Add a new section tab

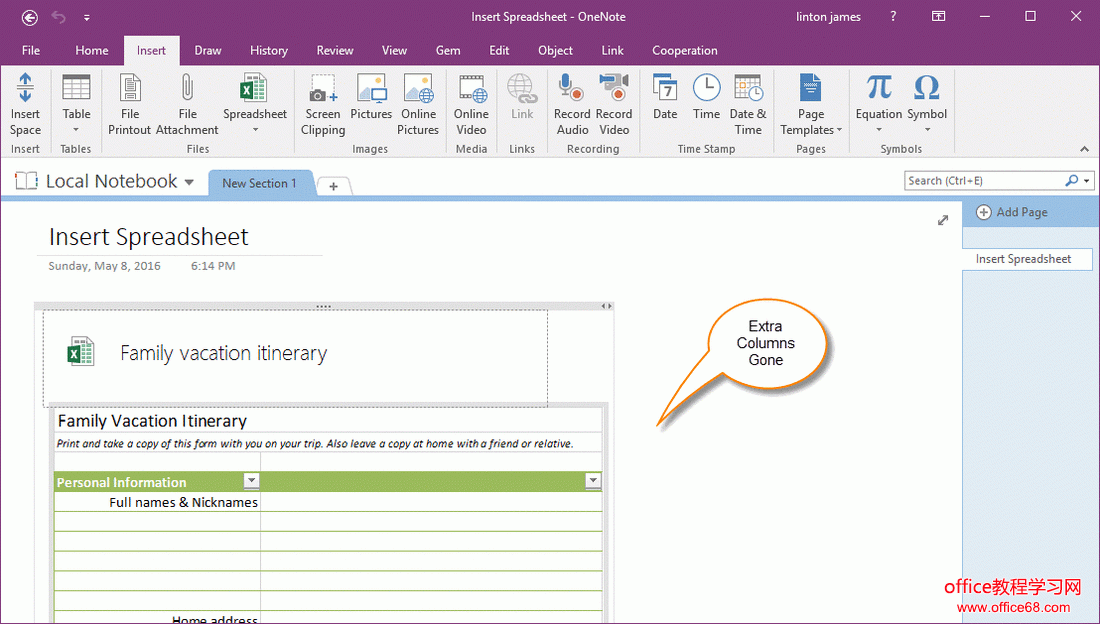tap(334, 186)
